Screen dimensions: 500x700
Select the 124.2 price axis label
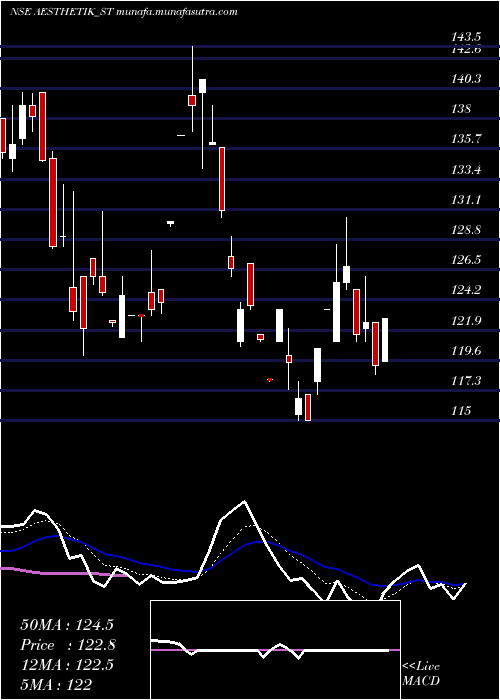click(466, 290)
